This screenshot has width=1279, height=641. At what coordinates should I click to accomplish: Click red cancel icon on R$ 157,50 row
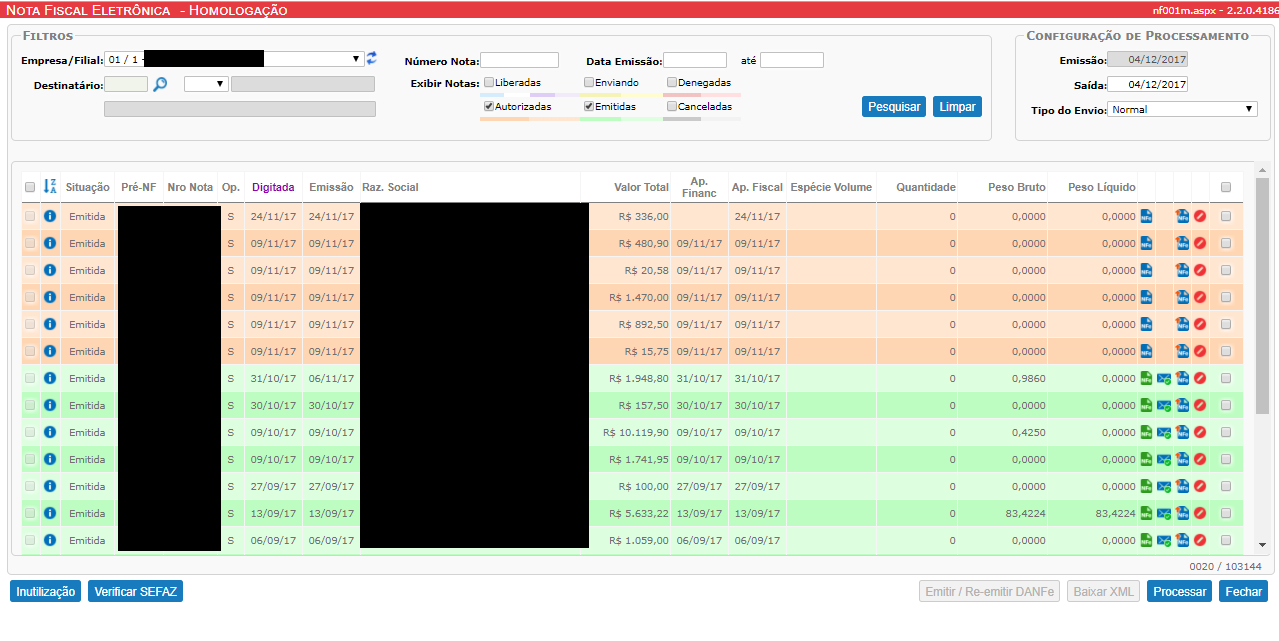tap(1200, 405)
